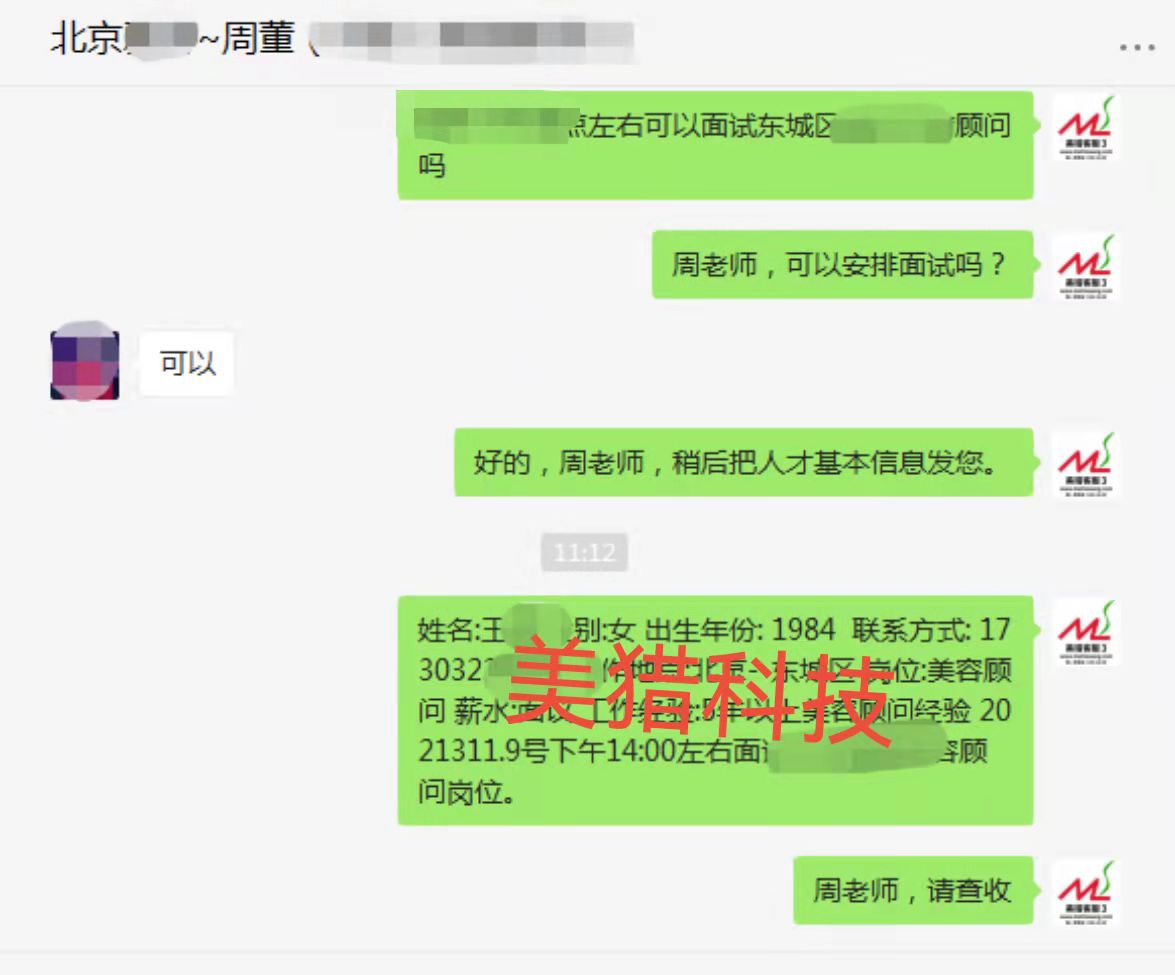Select the 好的，周老师 message bubble

pos(743,462)
